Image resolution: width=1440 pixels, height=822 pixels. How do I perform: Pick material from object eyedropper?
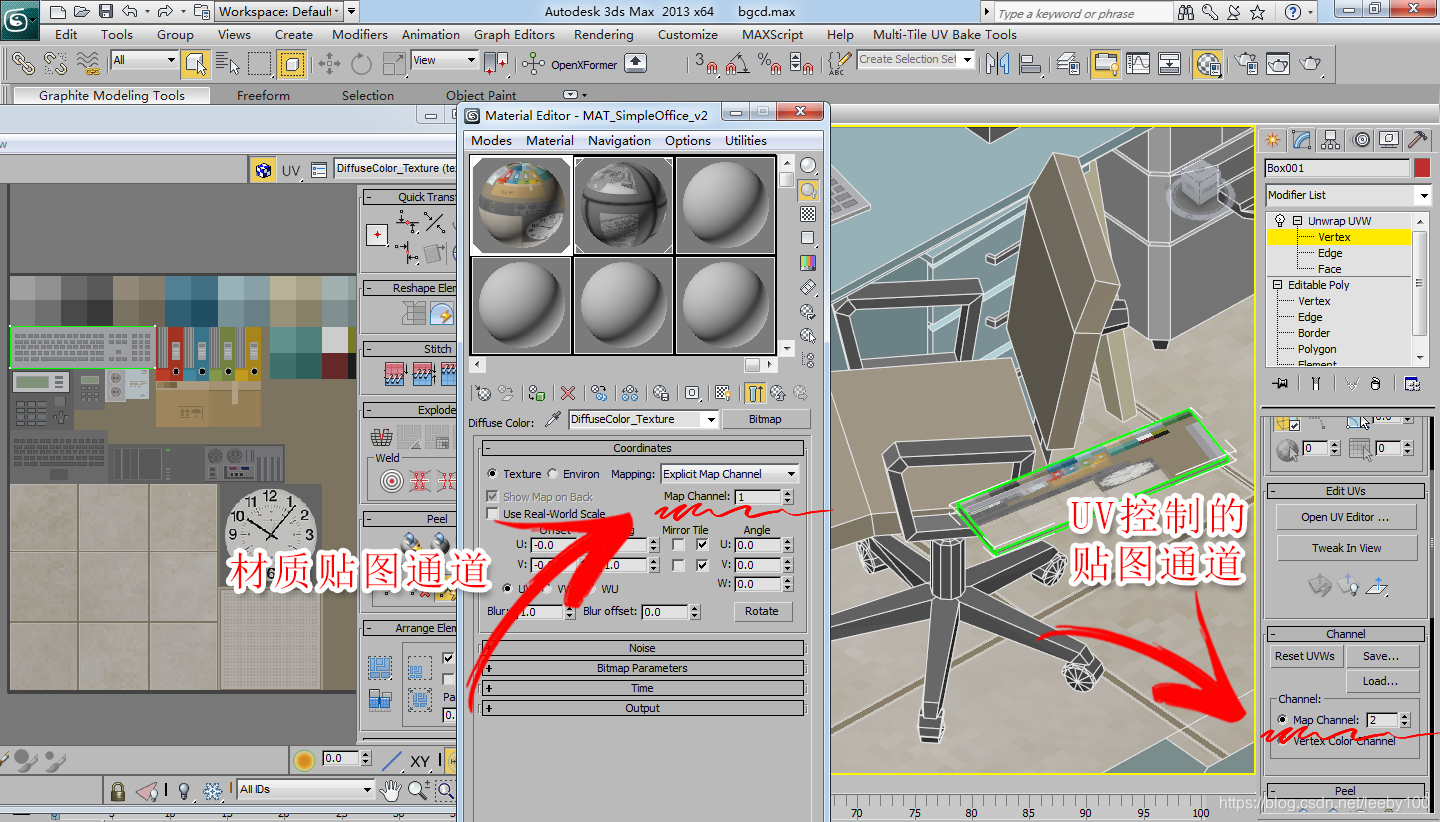[552, 420]
